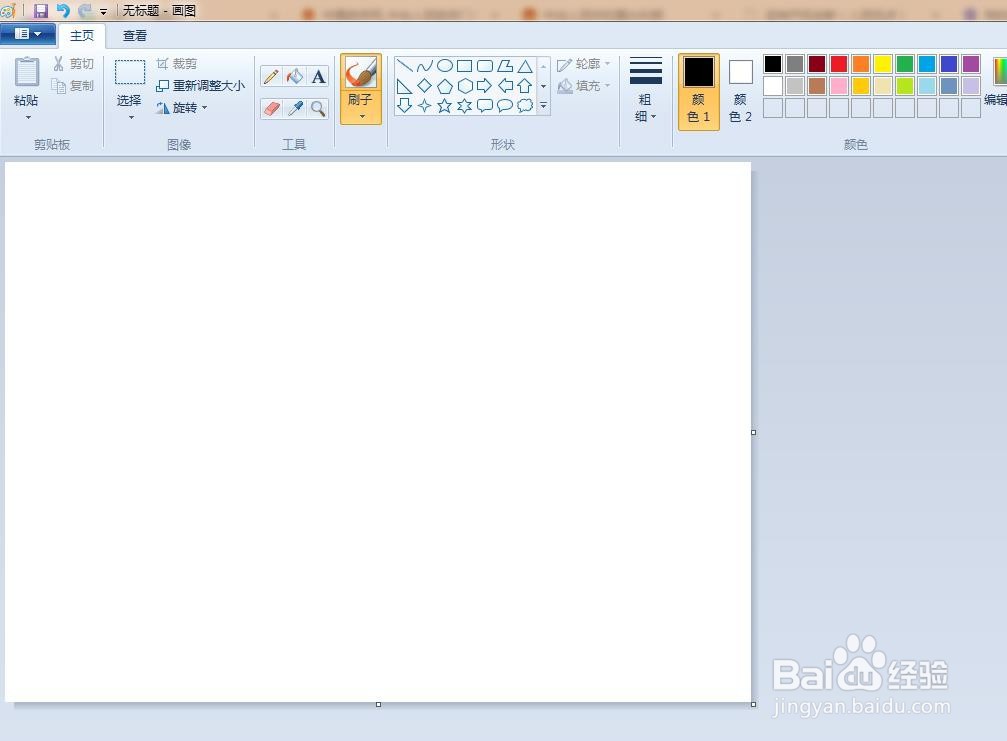Select the Color picker eyedropper tool
The width and height of the screenshot is (1007, 741).
tap(295, 108)
